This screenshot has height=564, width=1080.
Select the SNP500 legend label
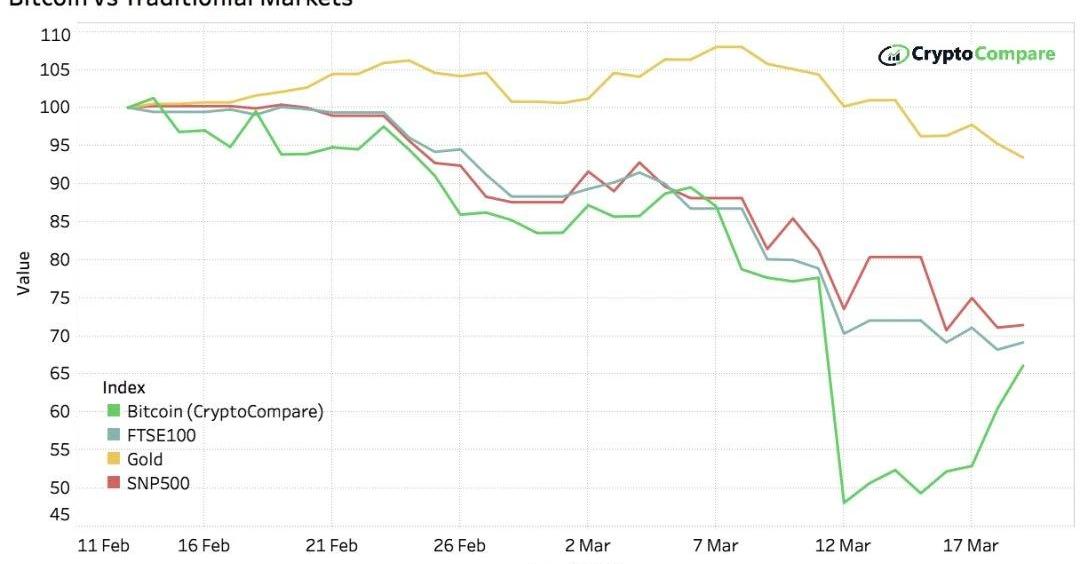157,484
